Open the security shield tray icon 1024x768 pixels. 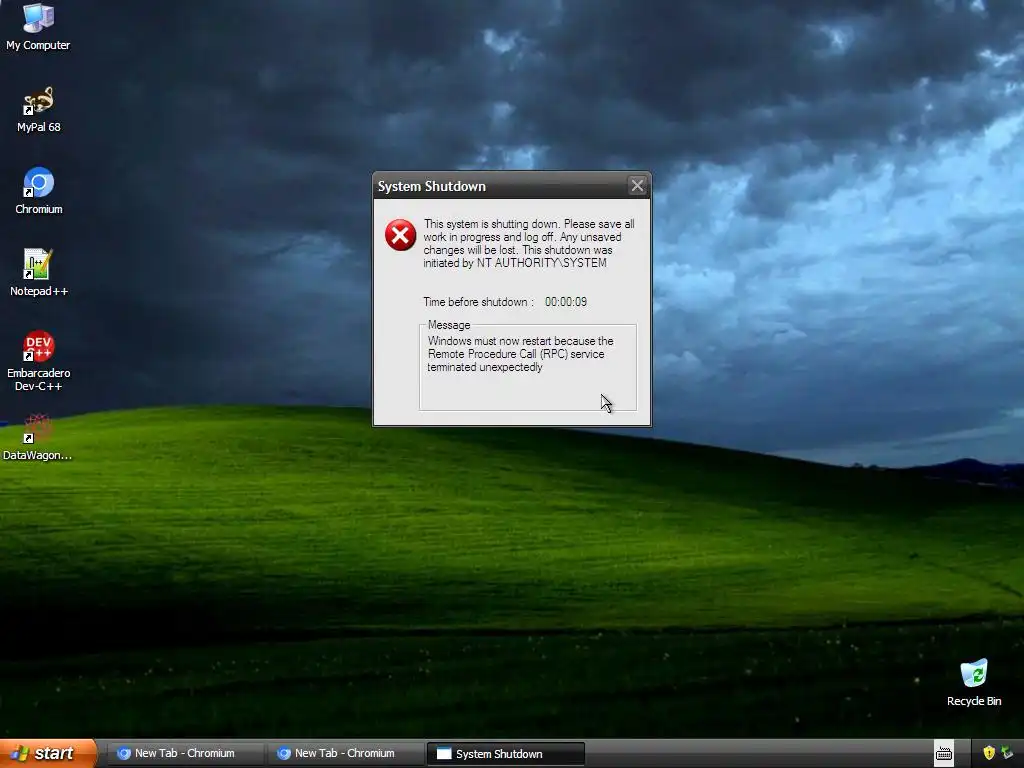989,753
